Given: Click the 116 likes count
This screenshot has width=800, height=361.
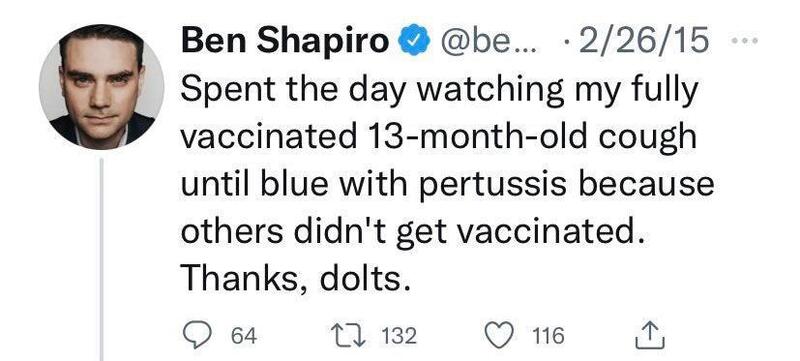Looking at the screenshot, I should coord(548,337).
